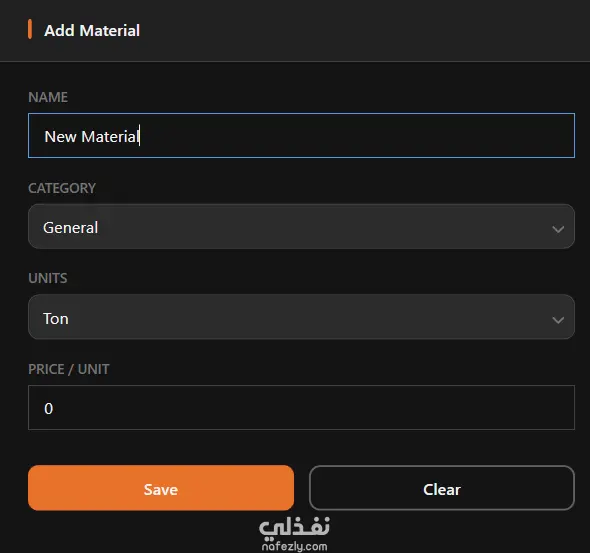Open the Units dropdown
Image resolution: width=590 pixels, height=553 pixels.
tap(301, 317)
